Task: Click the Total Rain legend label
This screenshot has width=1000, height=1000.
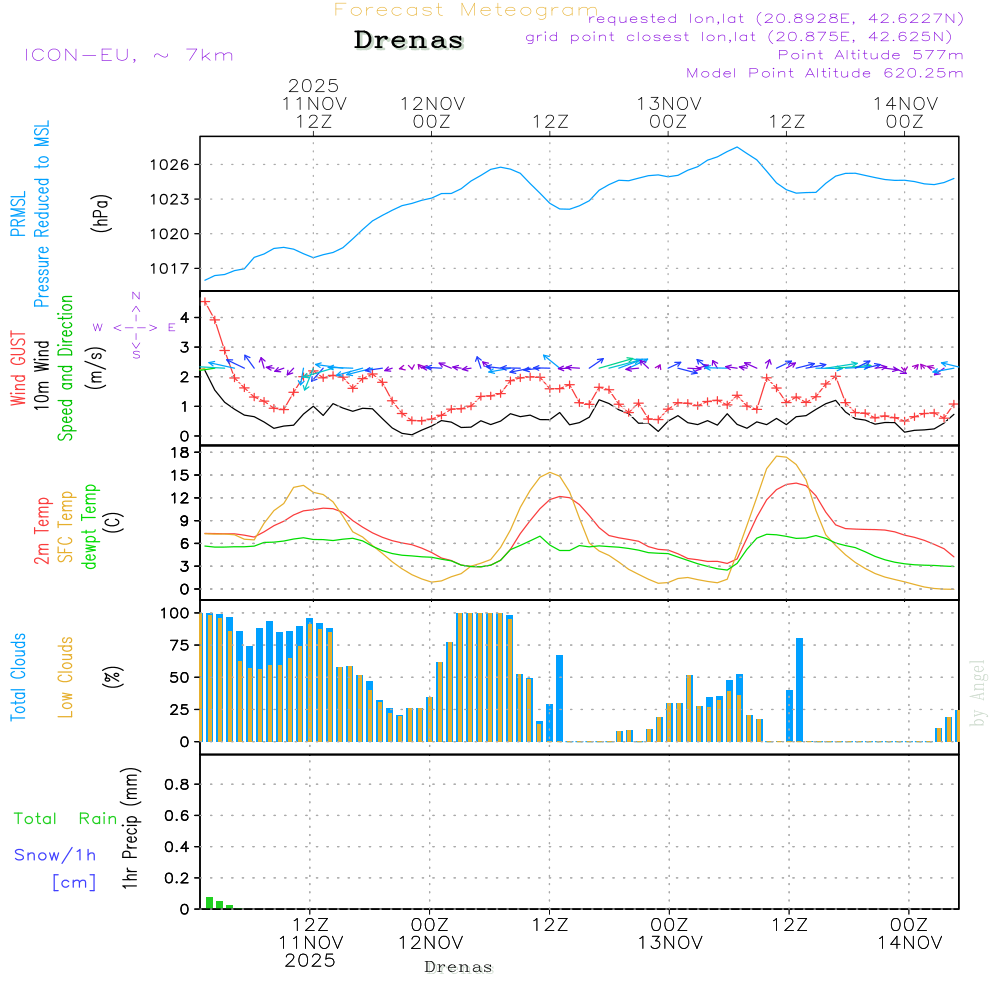Action: click(65, 819)
